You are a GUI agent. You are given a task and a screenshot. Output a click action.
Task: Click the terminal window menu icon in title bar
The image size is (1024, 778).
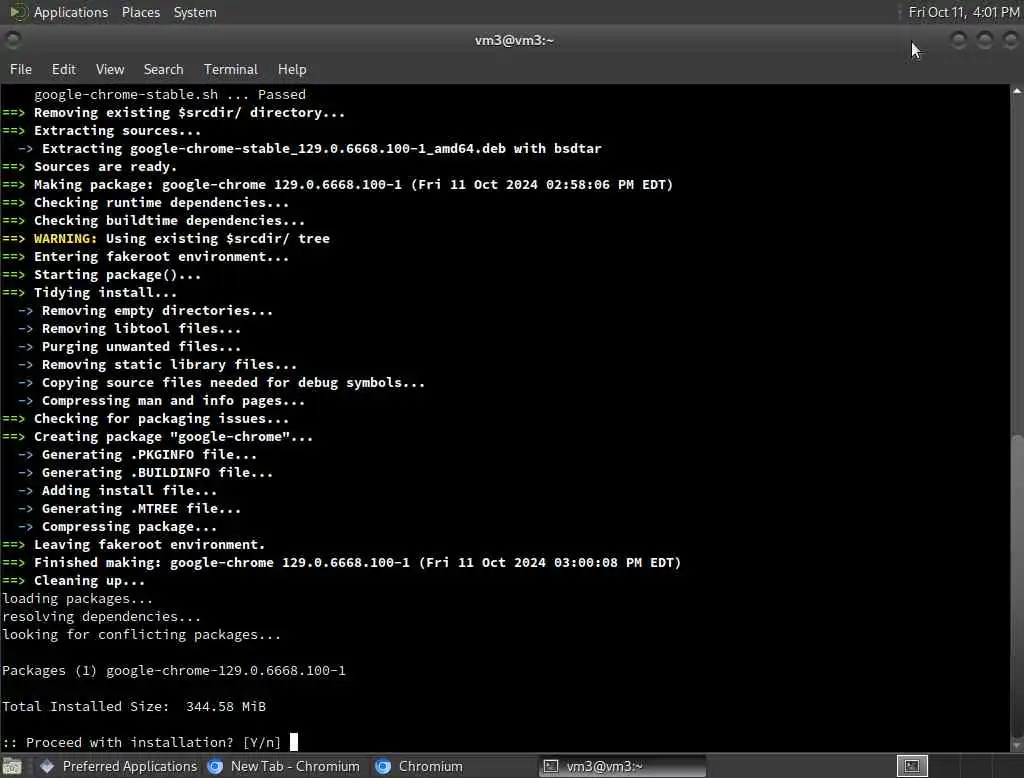click(13, 41)
